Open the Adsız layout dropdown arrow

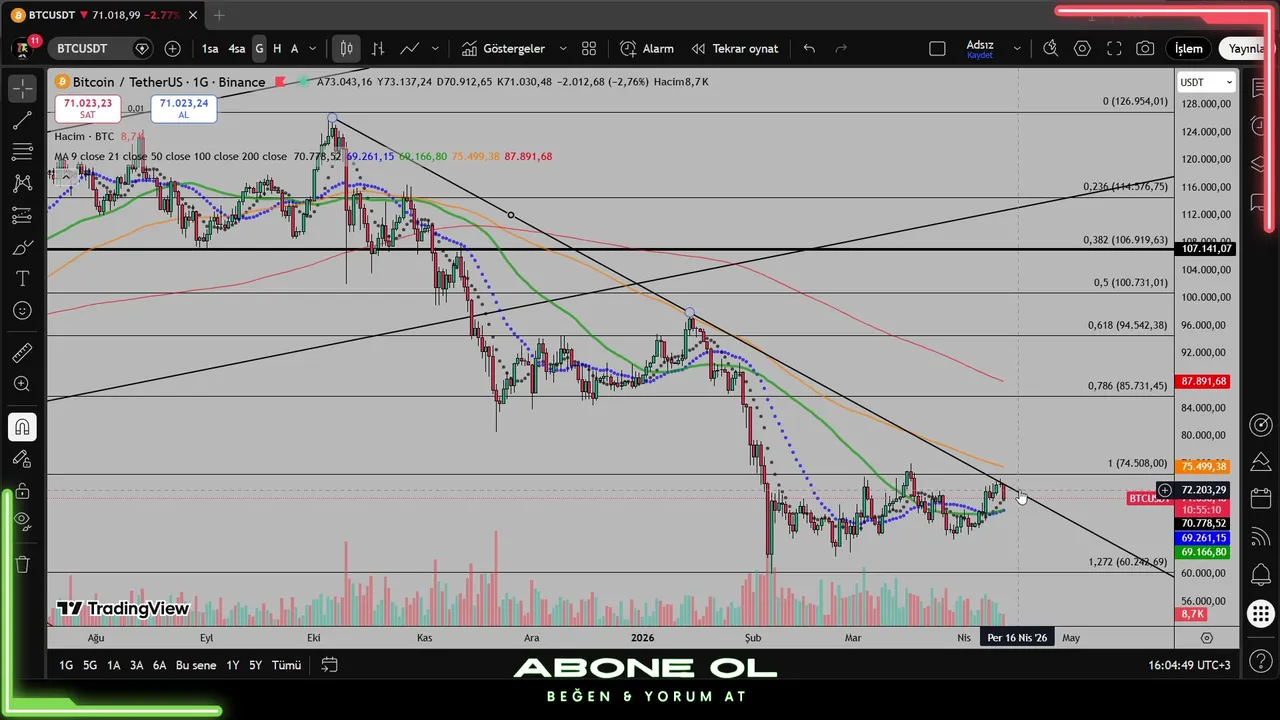tap(1017, 48)
